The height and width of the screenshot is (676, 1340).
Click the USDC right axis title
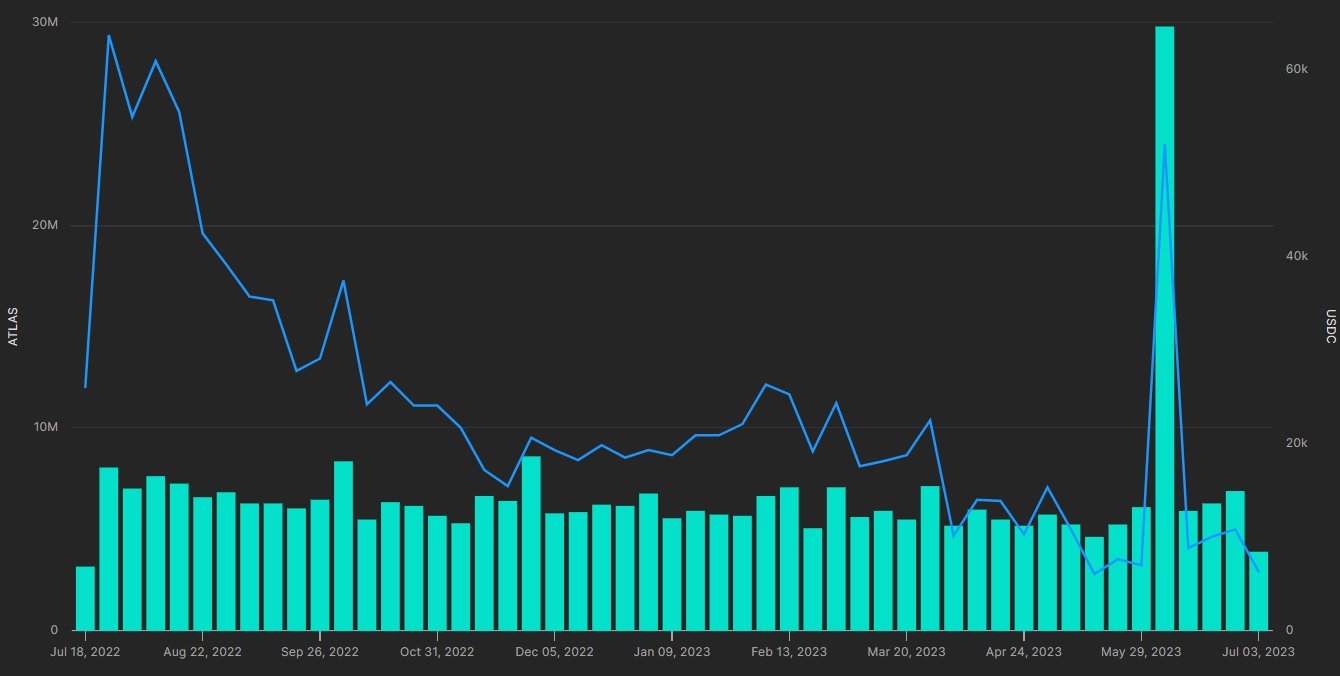(1330, 326)
